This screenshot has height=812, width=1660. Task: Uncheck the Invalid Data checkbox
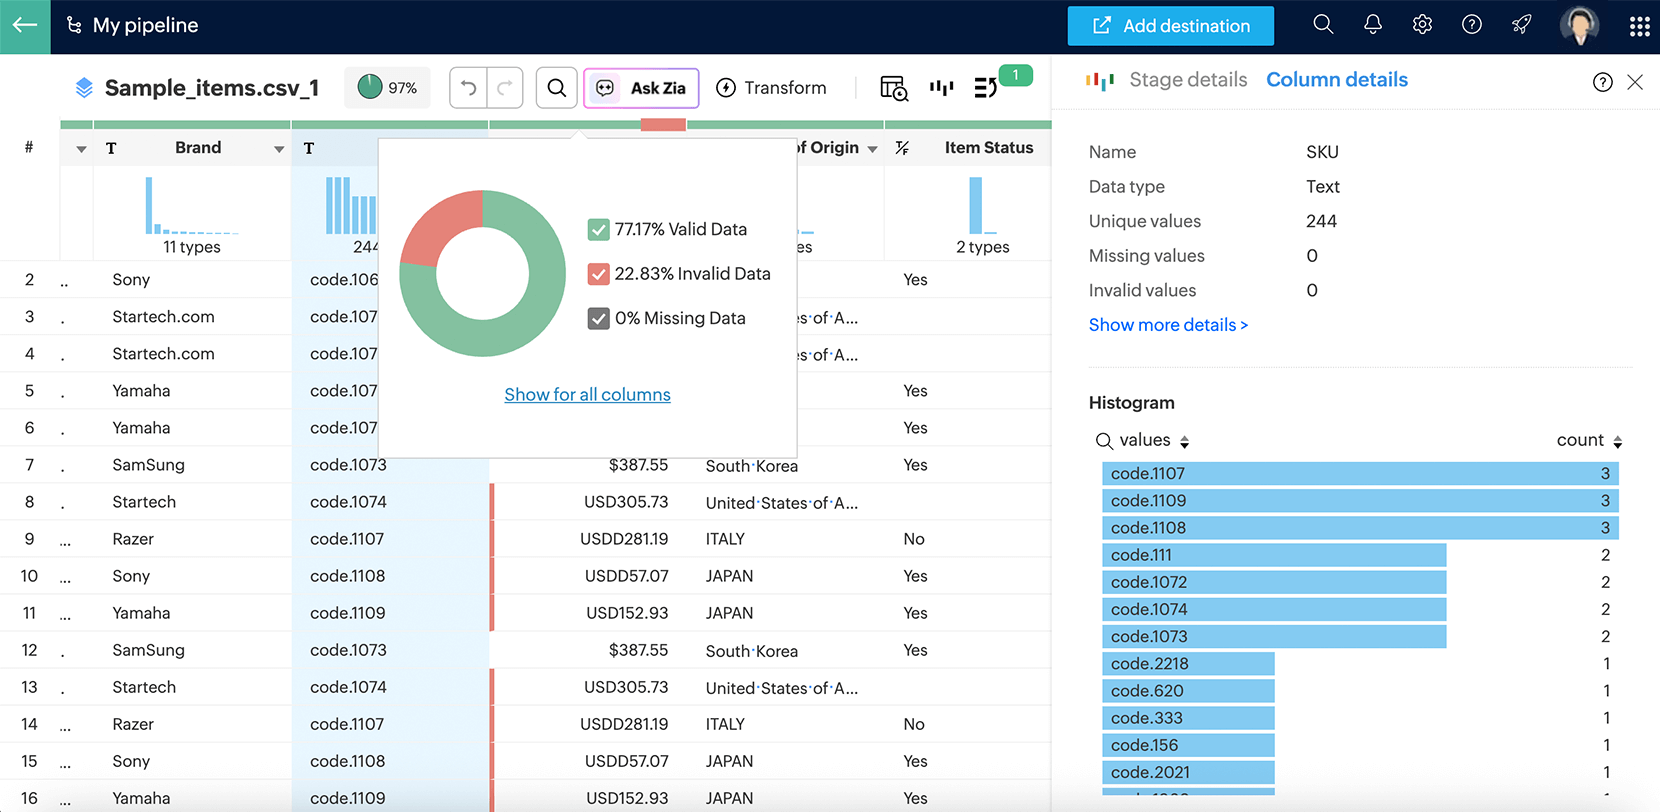pos(598,274)
